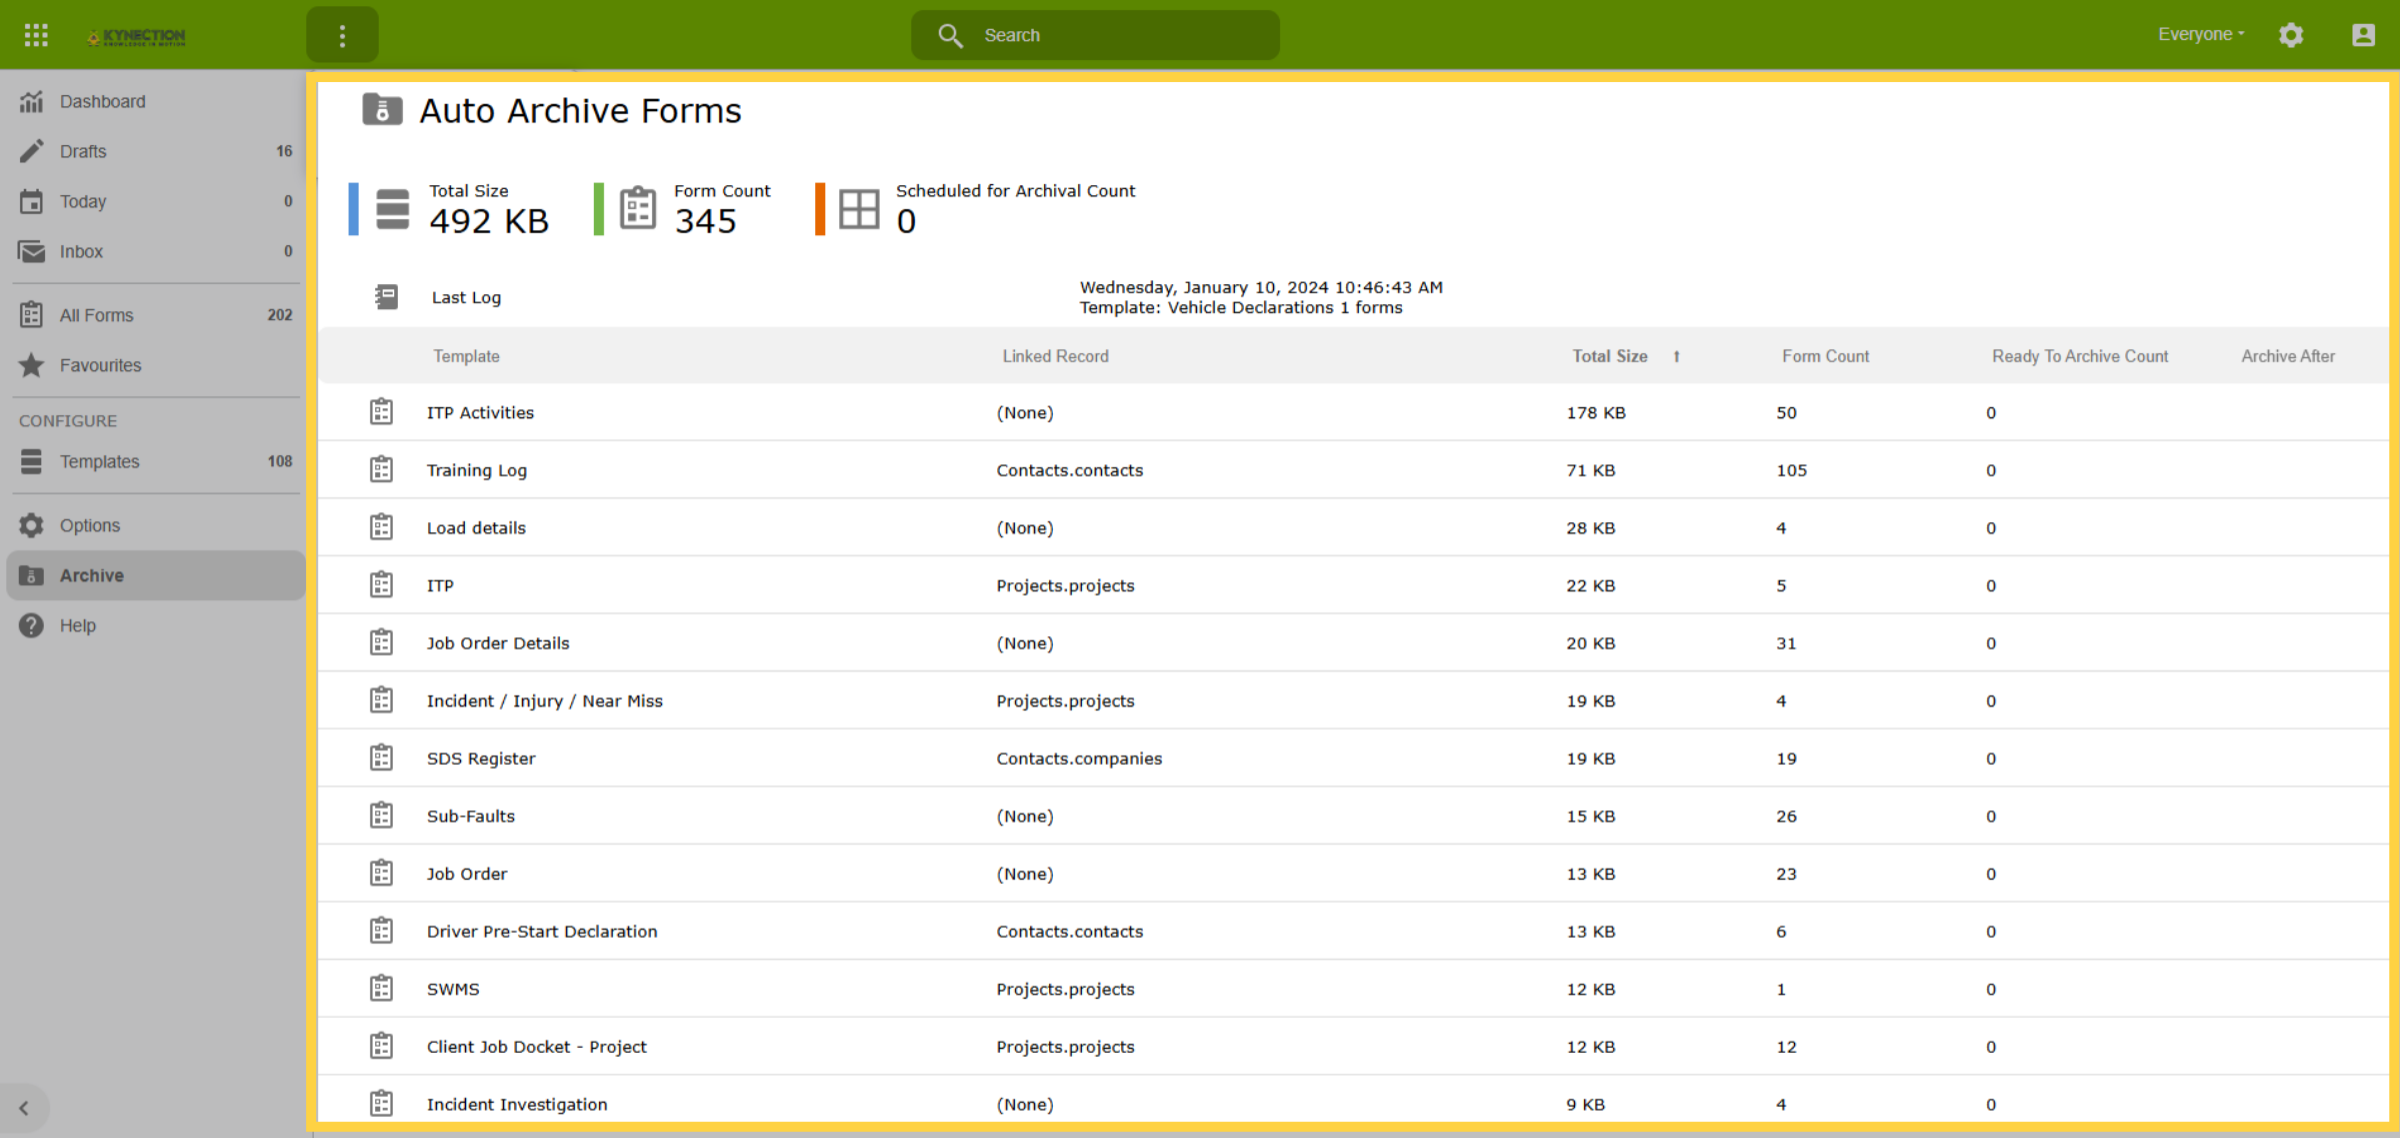Click the Dashboard chart icon
The width and height of the screenshot is (2400, 1138).
(32, 101)
